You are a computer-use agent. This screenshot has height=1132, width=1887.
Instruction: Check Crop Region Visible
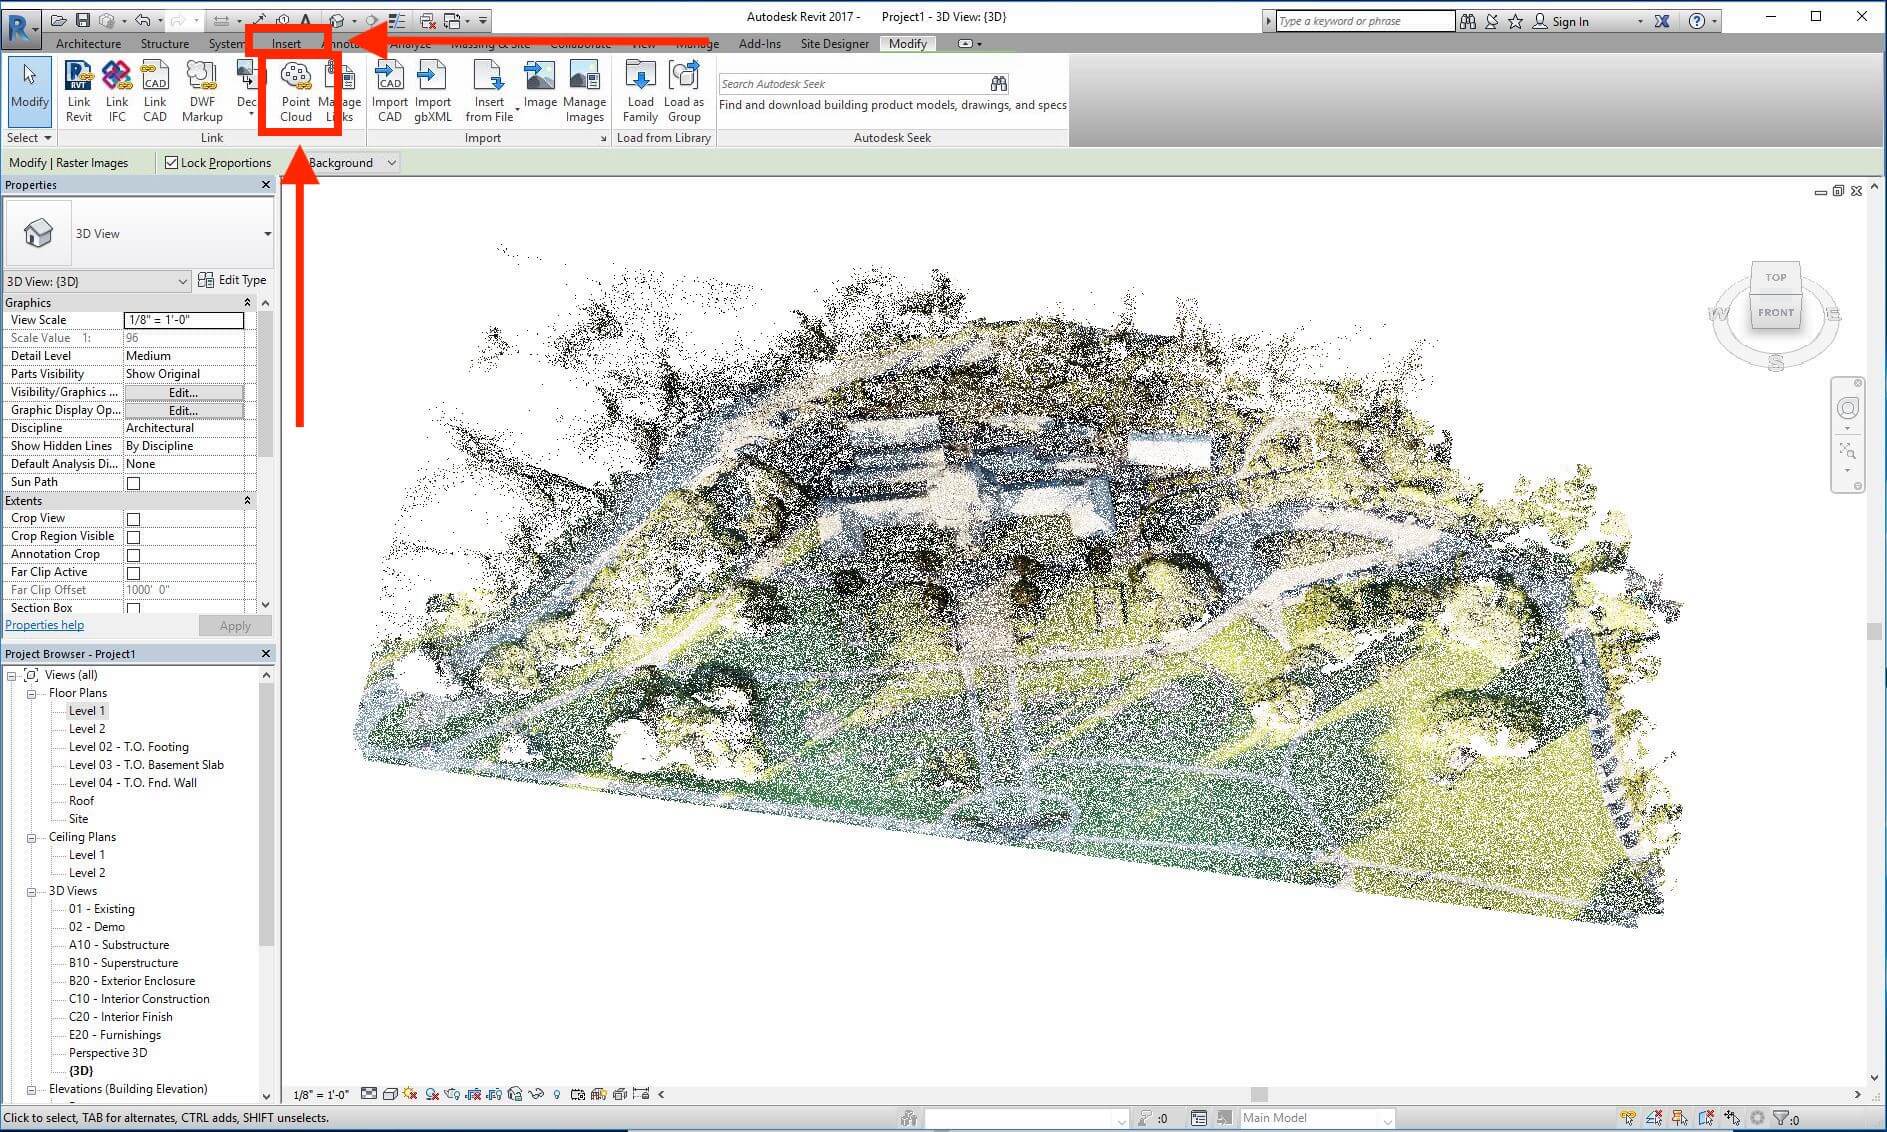pyautogui.click(x=133, y=537)
